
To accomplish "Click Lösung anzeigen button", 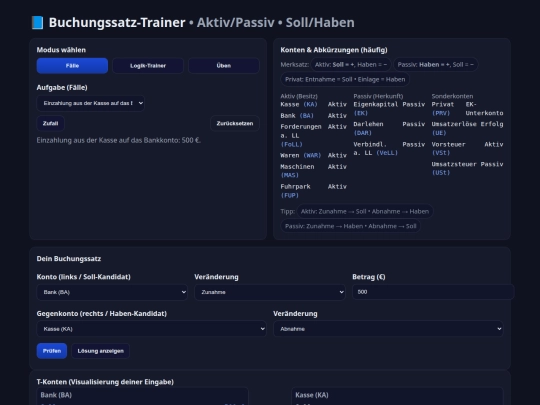I will pyautogui.click(x=101, y=351).
